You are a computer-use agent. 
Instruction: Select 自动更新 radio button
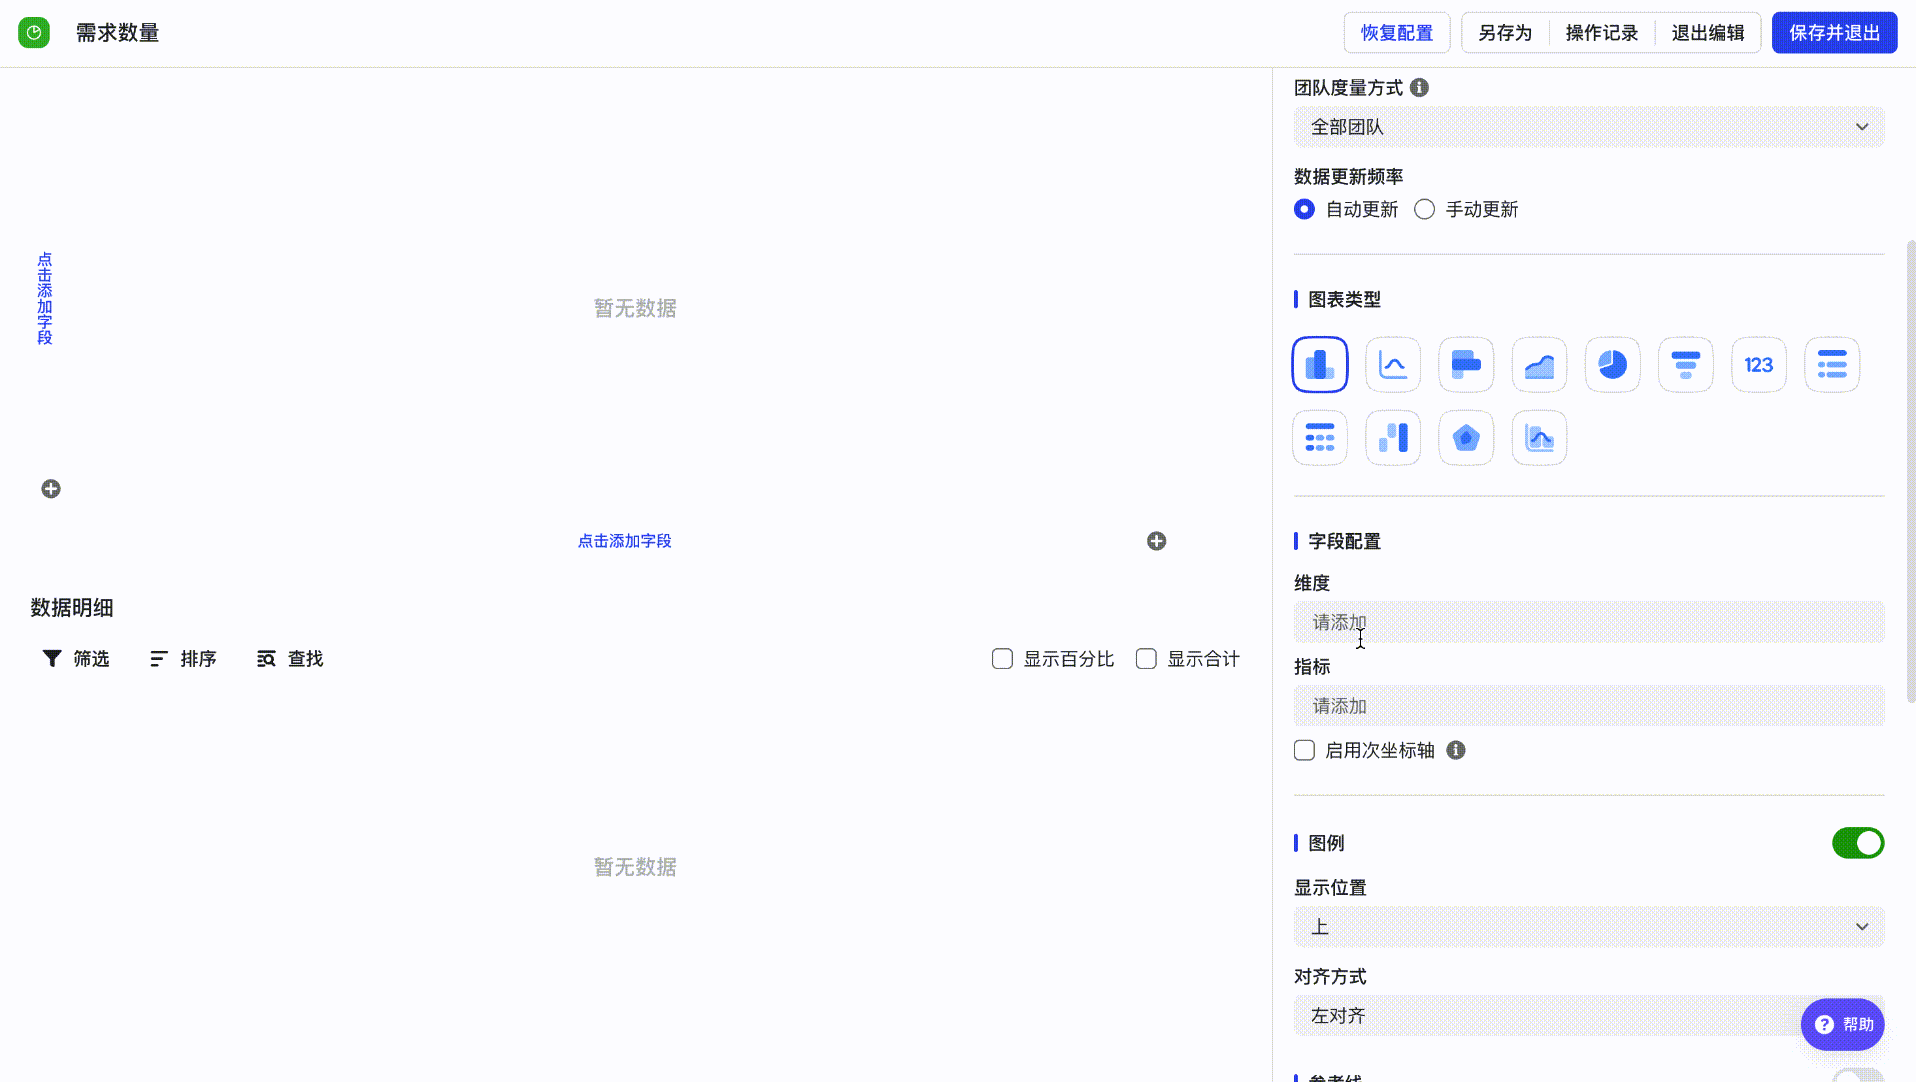coord(1304,209)
